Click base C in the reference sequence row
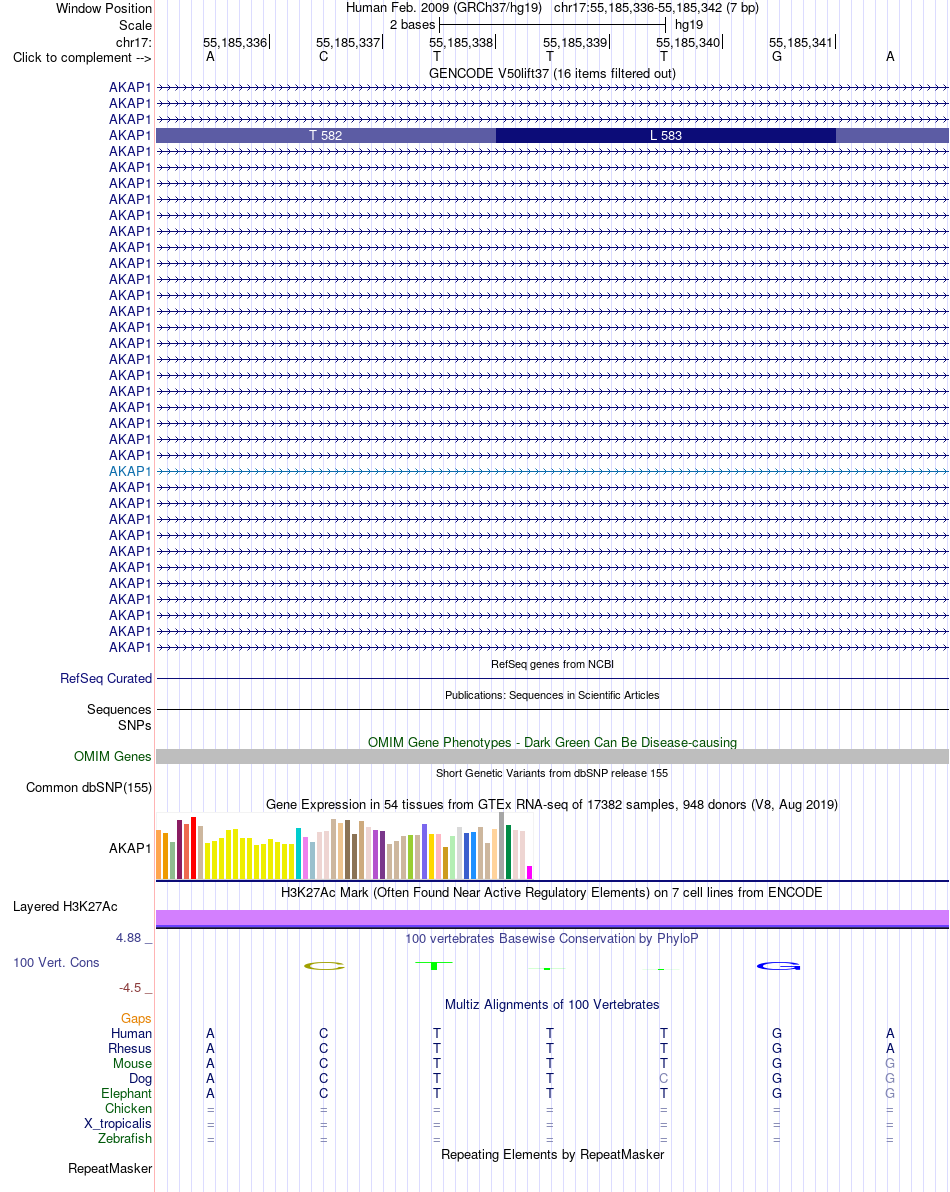 (324, 57)
